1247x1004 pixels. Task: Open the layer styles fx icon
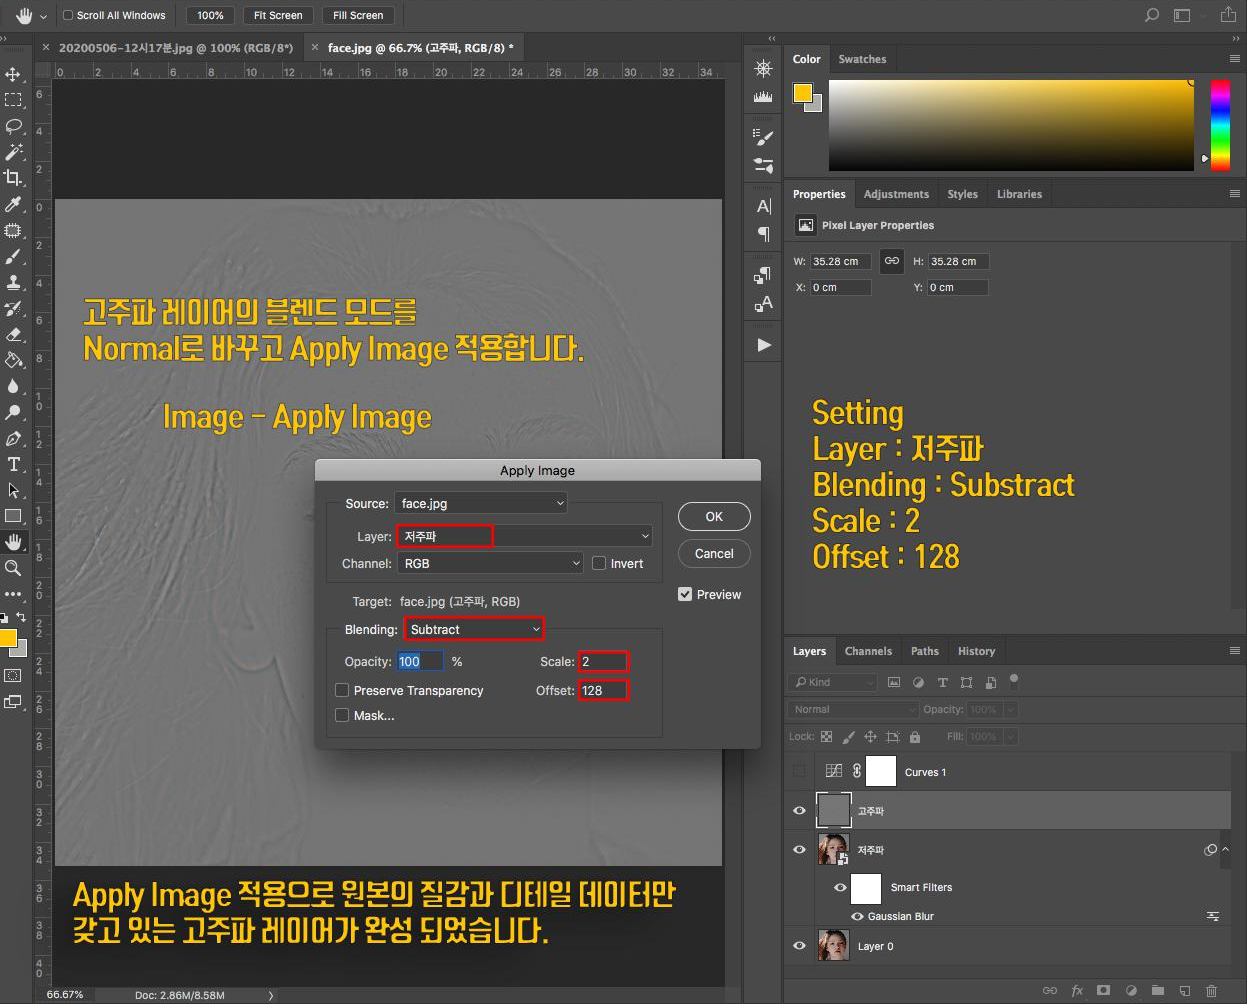tap(1077, 991)
